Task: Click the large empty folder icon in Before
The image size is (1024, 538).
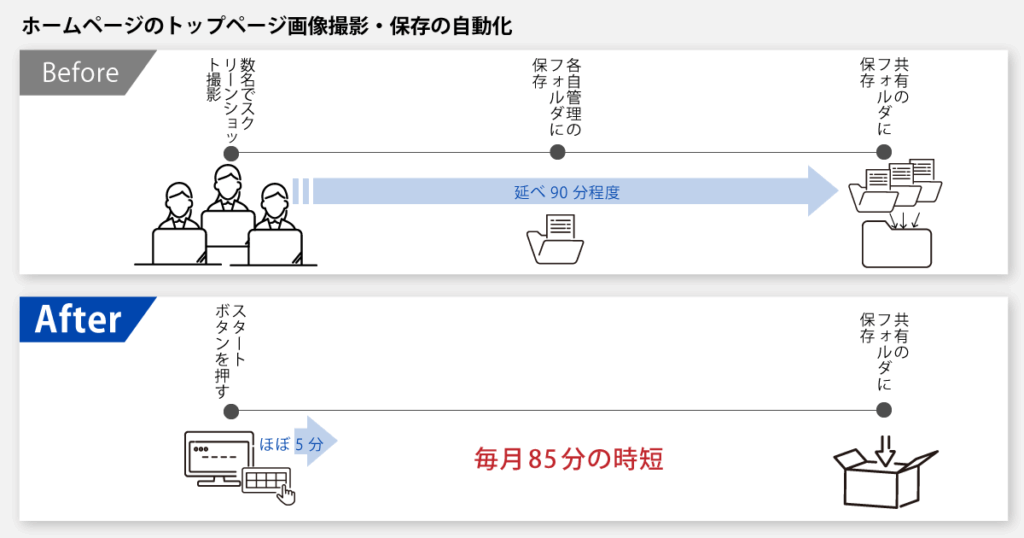Action: point(896,247)
